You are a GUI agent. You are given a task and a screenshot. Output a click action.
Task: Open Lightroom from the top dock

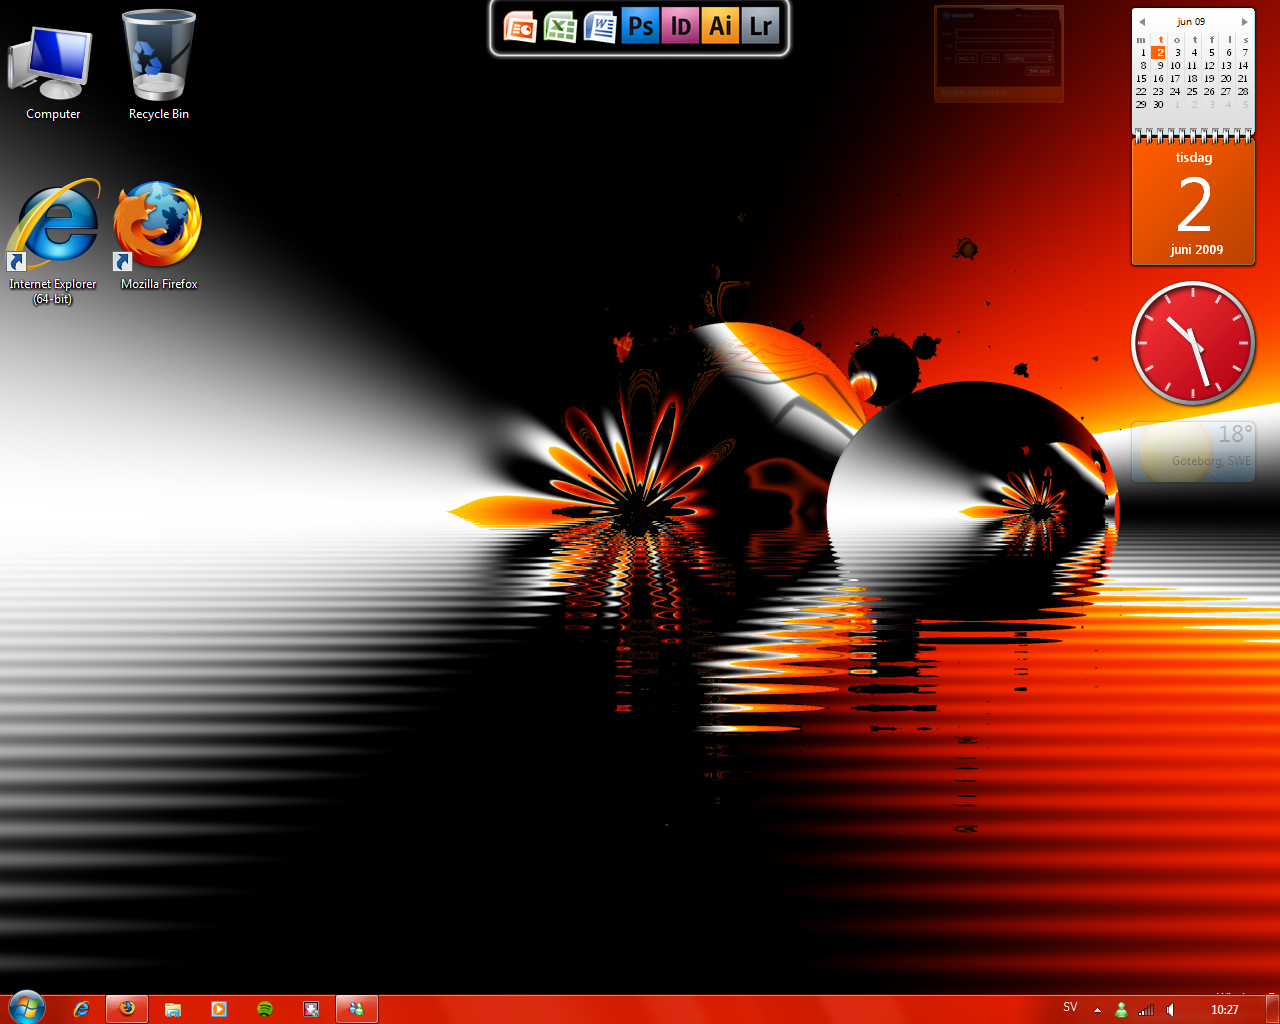point(760,27)
